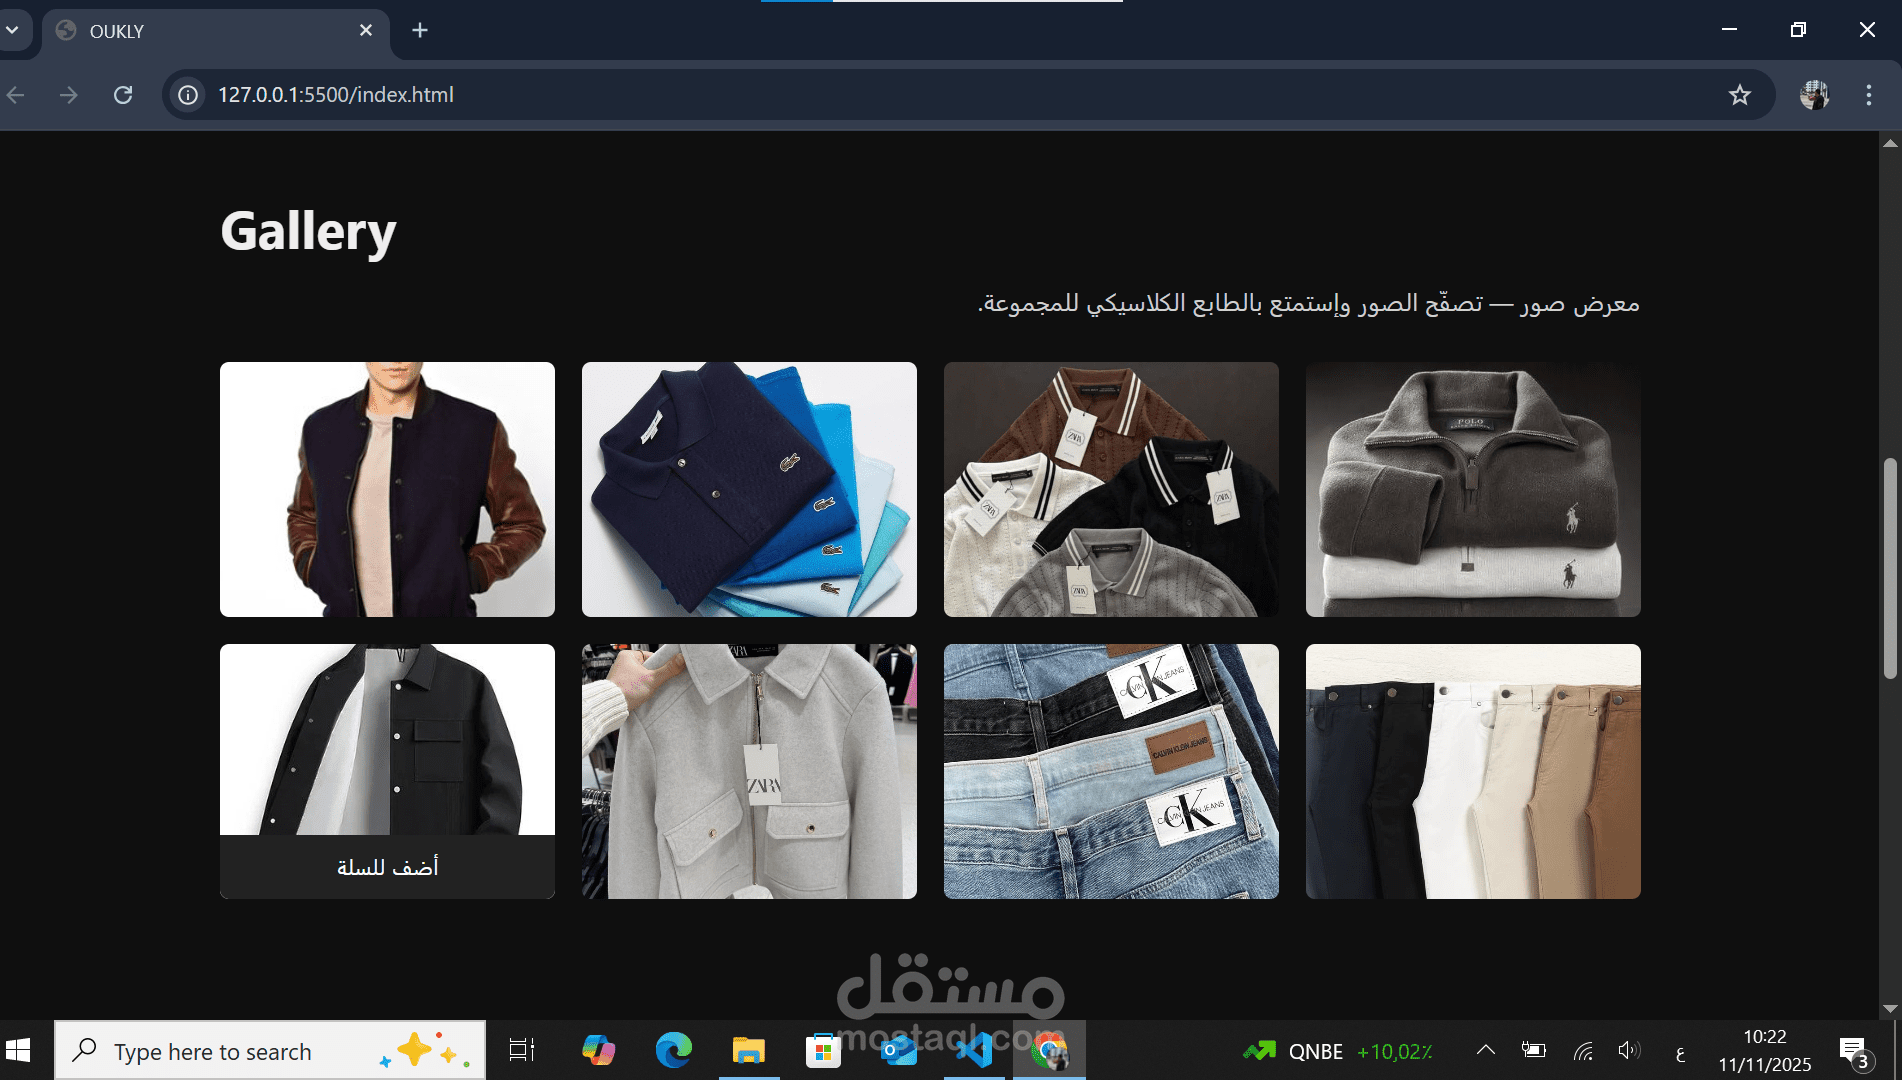The height and width of the screenshot is (1080, 1902).
Task: Open the QNBE stock widget
Action: click(1338, 1052)
